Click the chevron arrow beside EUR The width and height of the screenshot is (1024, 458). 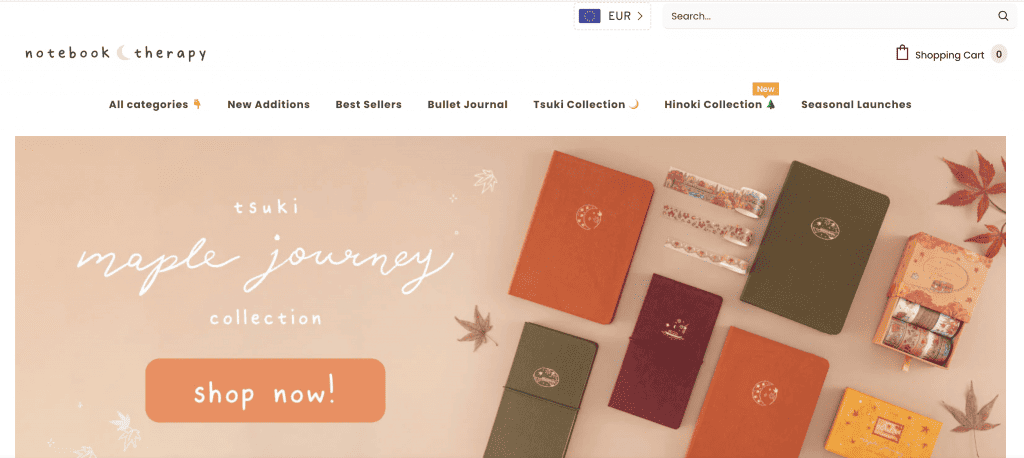pos(640,16)
